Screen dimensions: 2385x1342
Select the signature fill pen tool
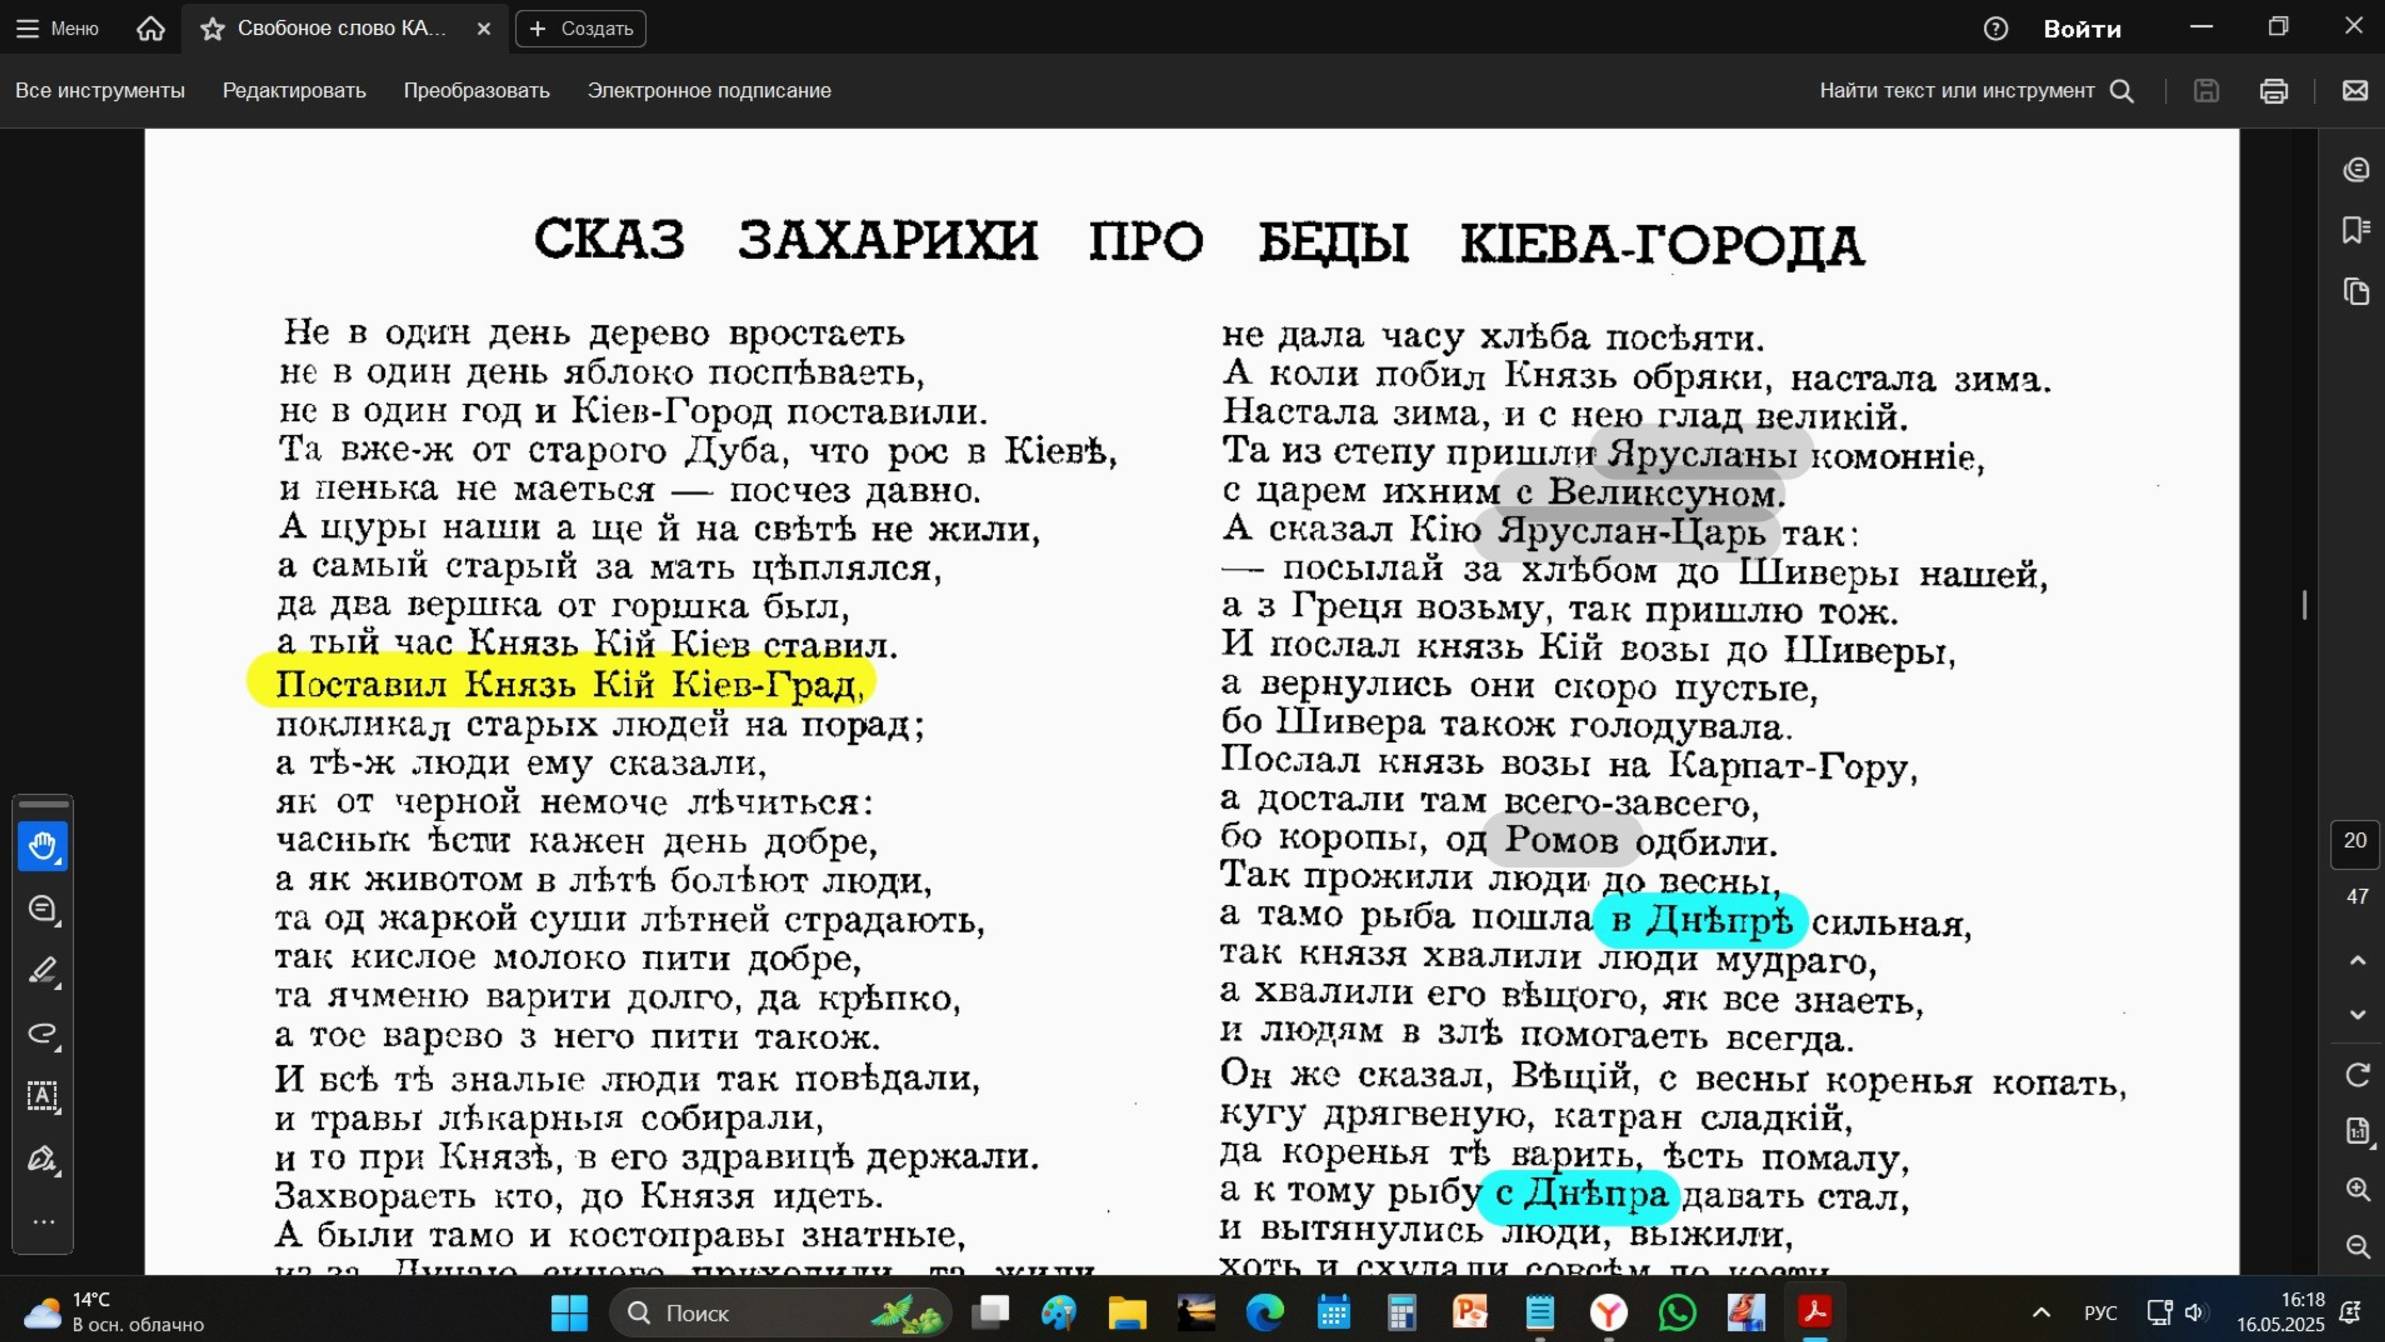pyautogui.click(x=42, y=1159)
